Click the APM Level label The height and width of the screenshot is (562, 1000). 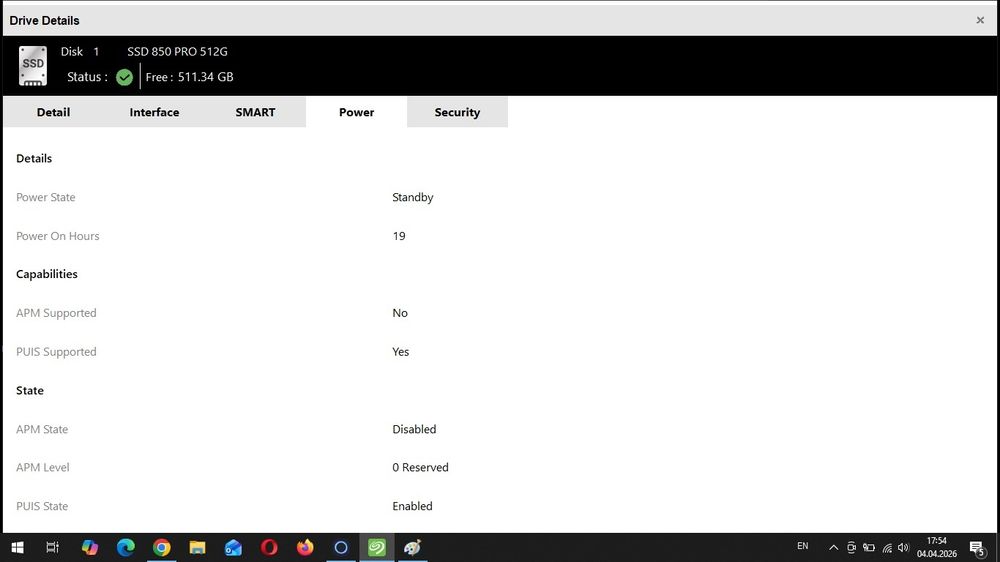[42, 468]
